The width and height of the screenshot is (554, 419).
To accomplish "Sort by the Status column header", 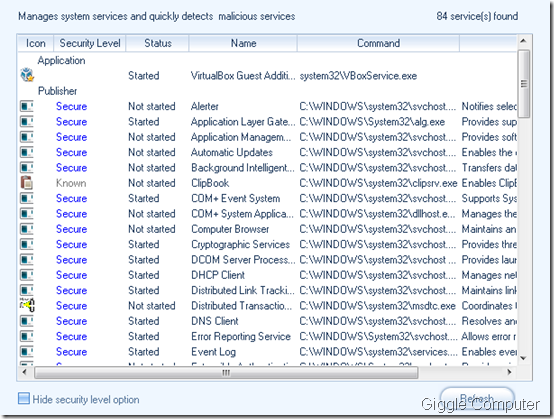I will click(x=158, y=43).
